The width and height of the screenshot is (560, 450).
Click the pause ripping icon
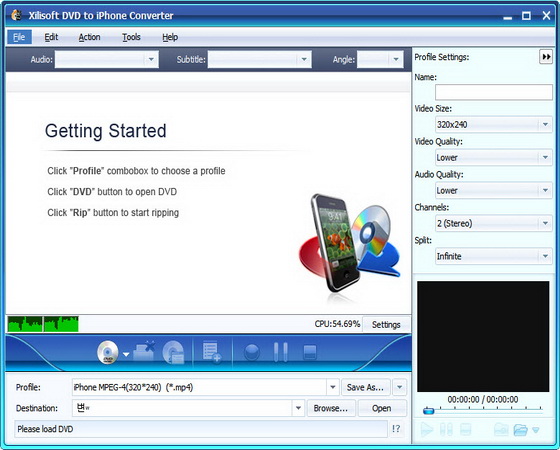pyautogui.click(x=280, y=352)
